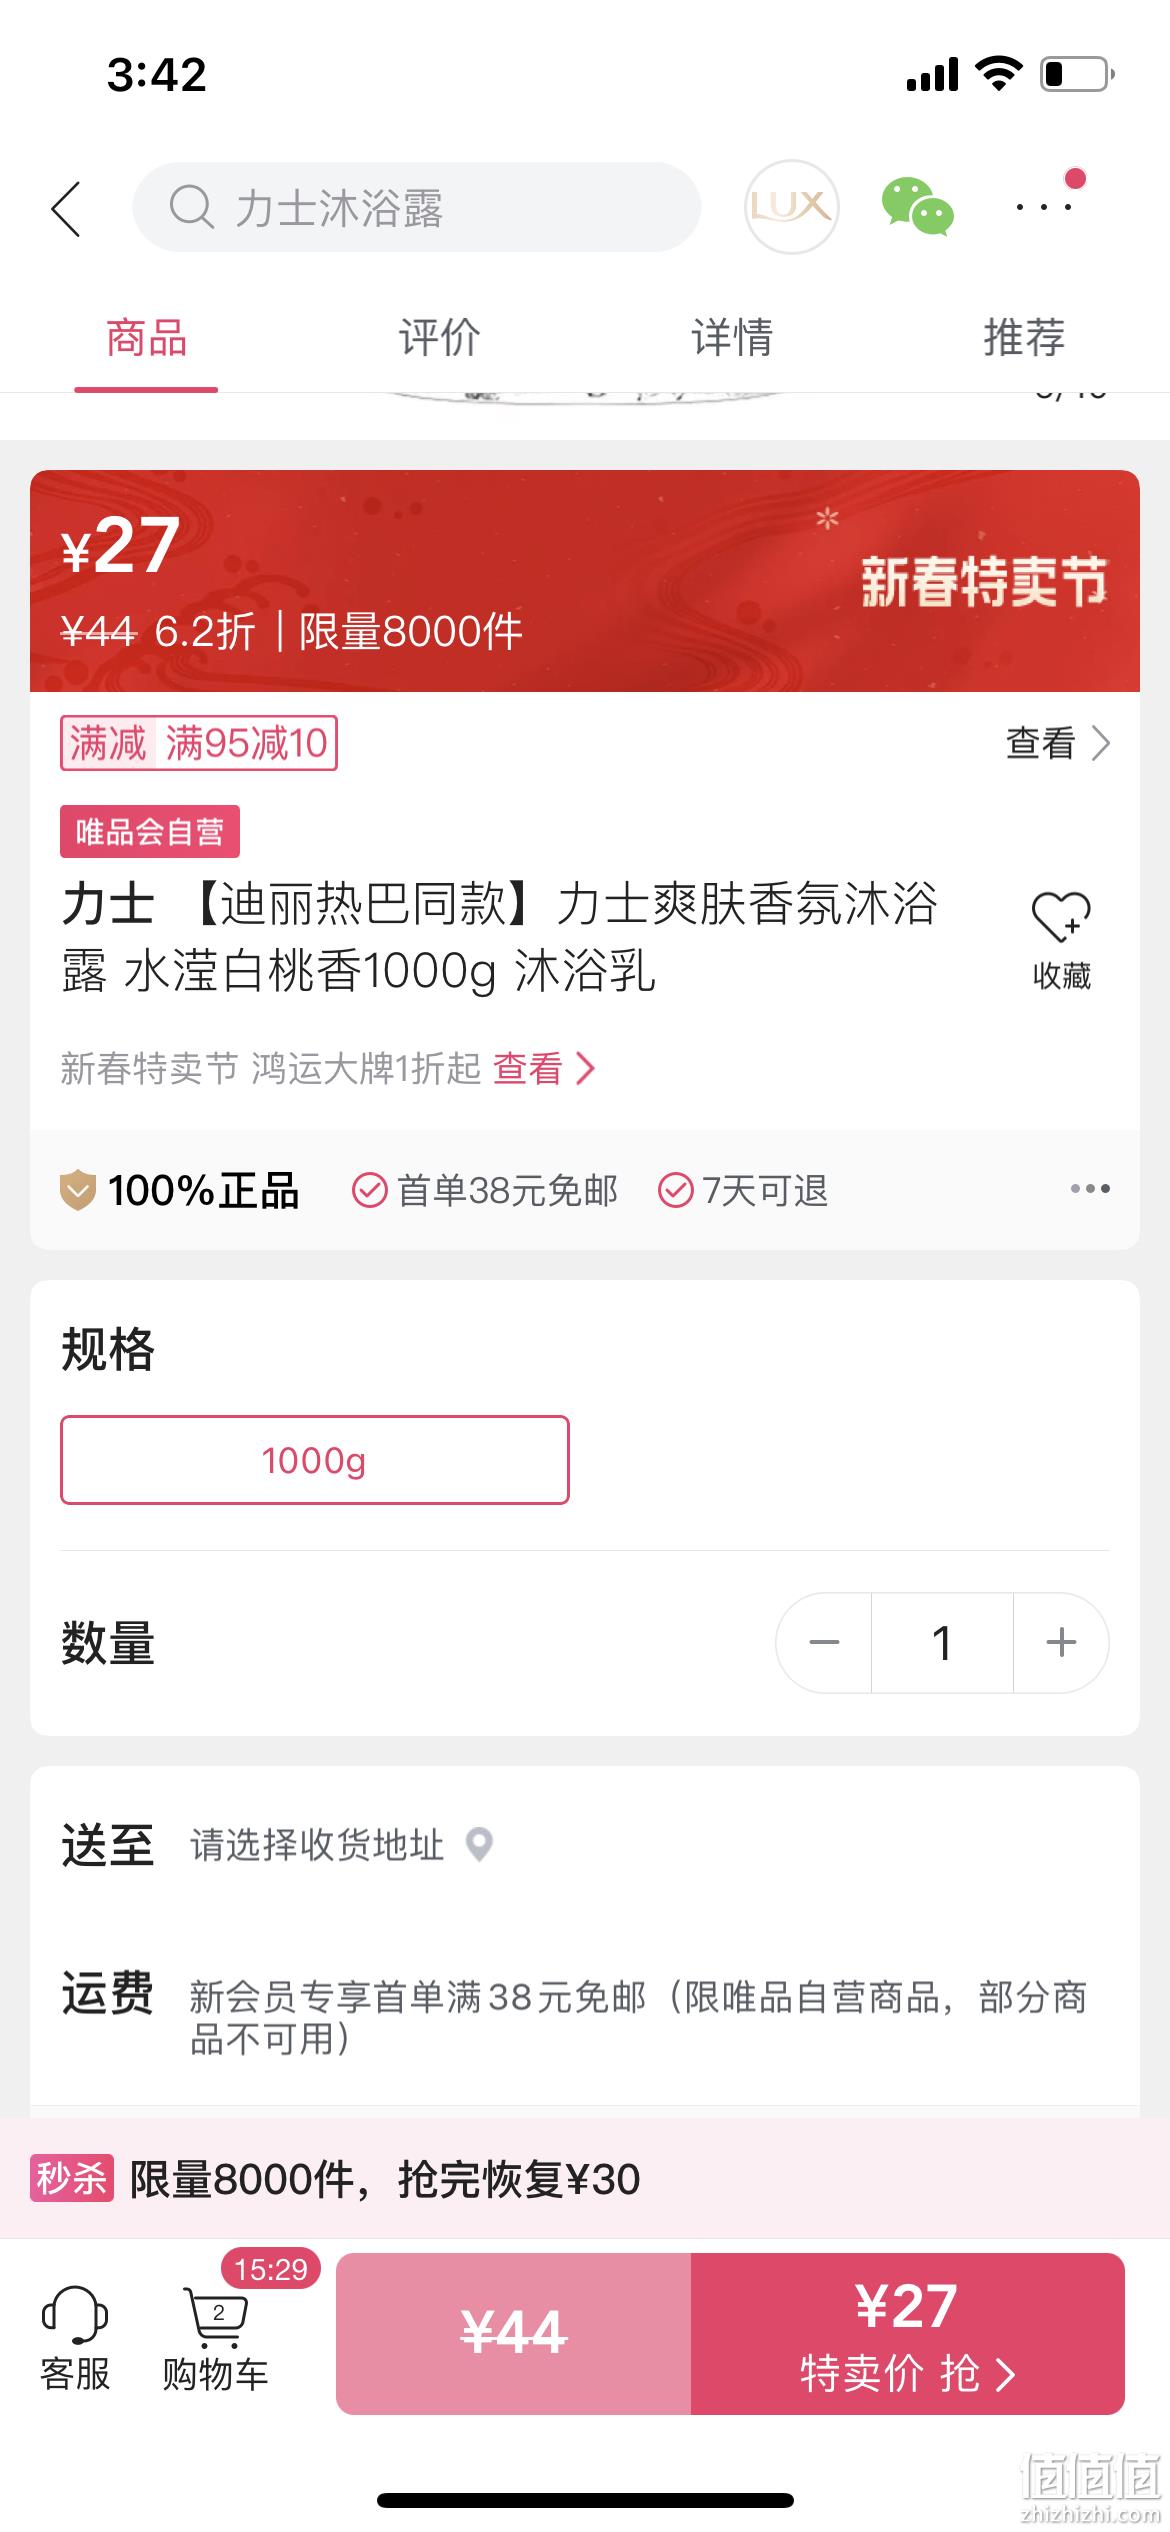Switch to the 详情 tab

click(732, 337)
